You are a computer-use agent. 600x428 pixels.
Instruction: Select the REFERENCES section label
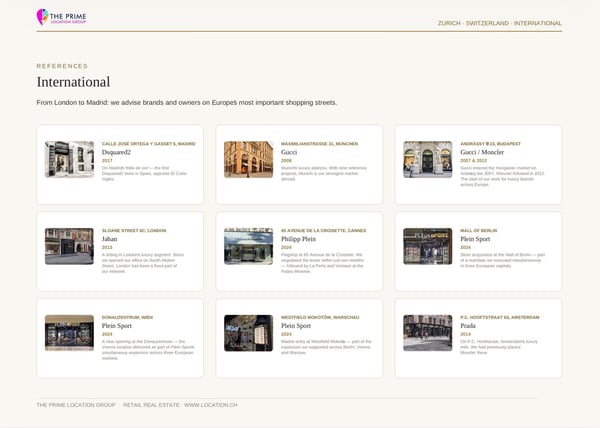point(62,66)
